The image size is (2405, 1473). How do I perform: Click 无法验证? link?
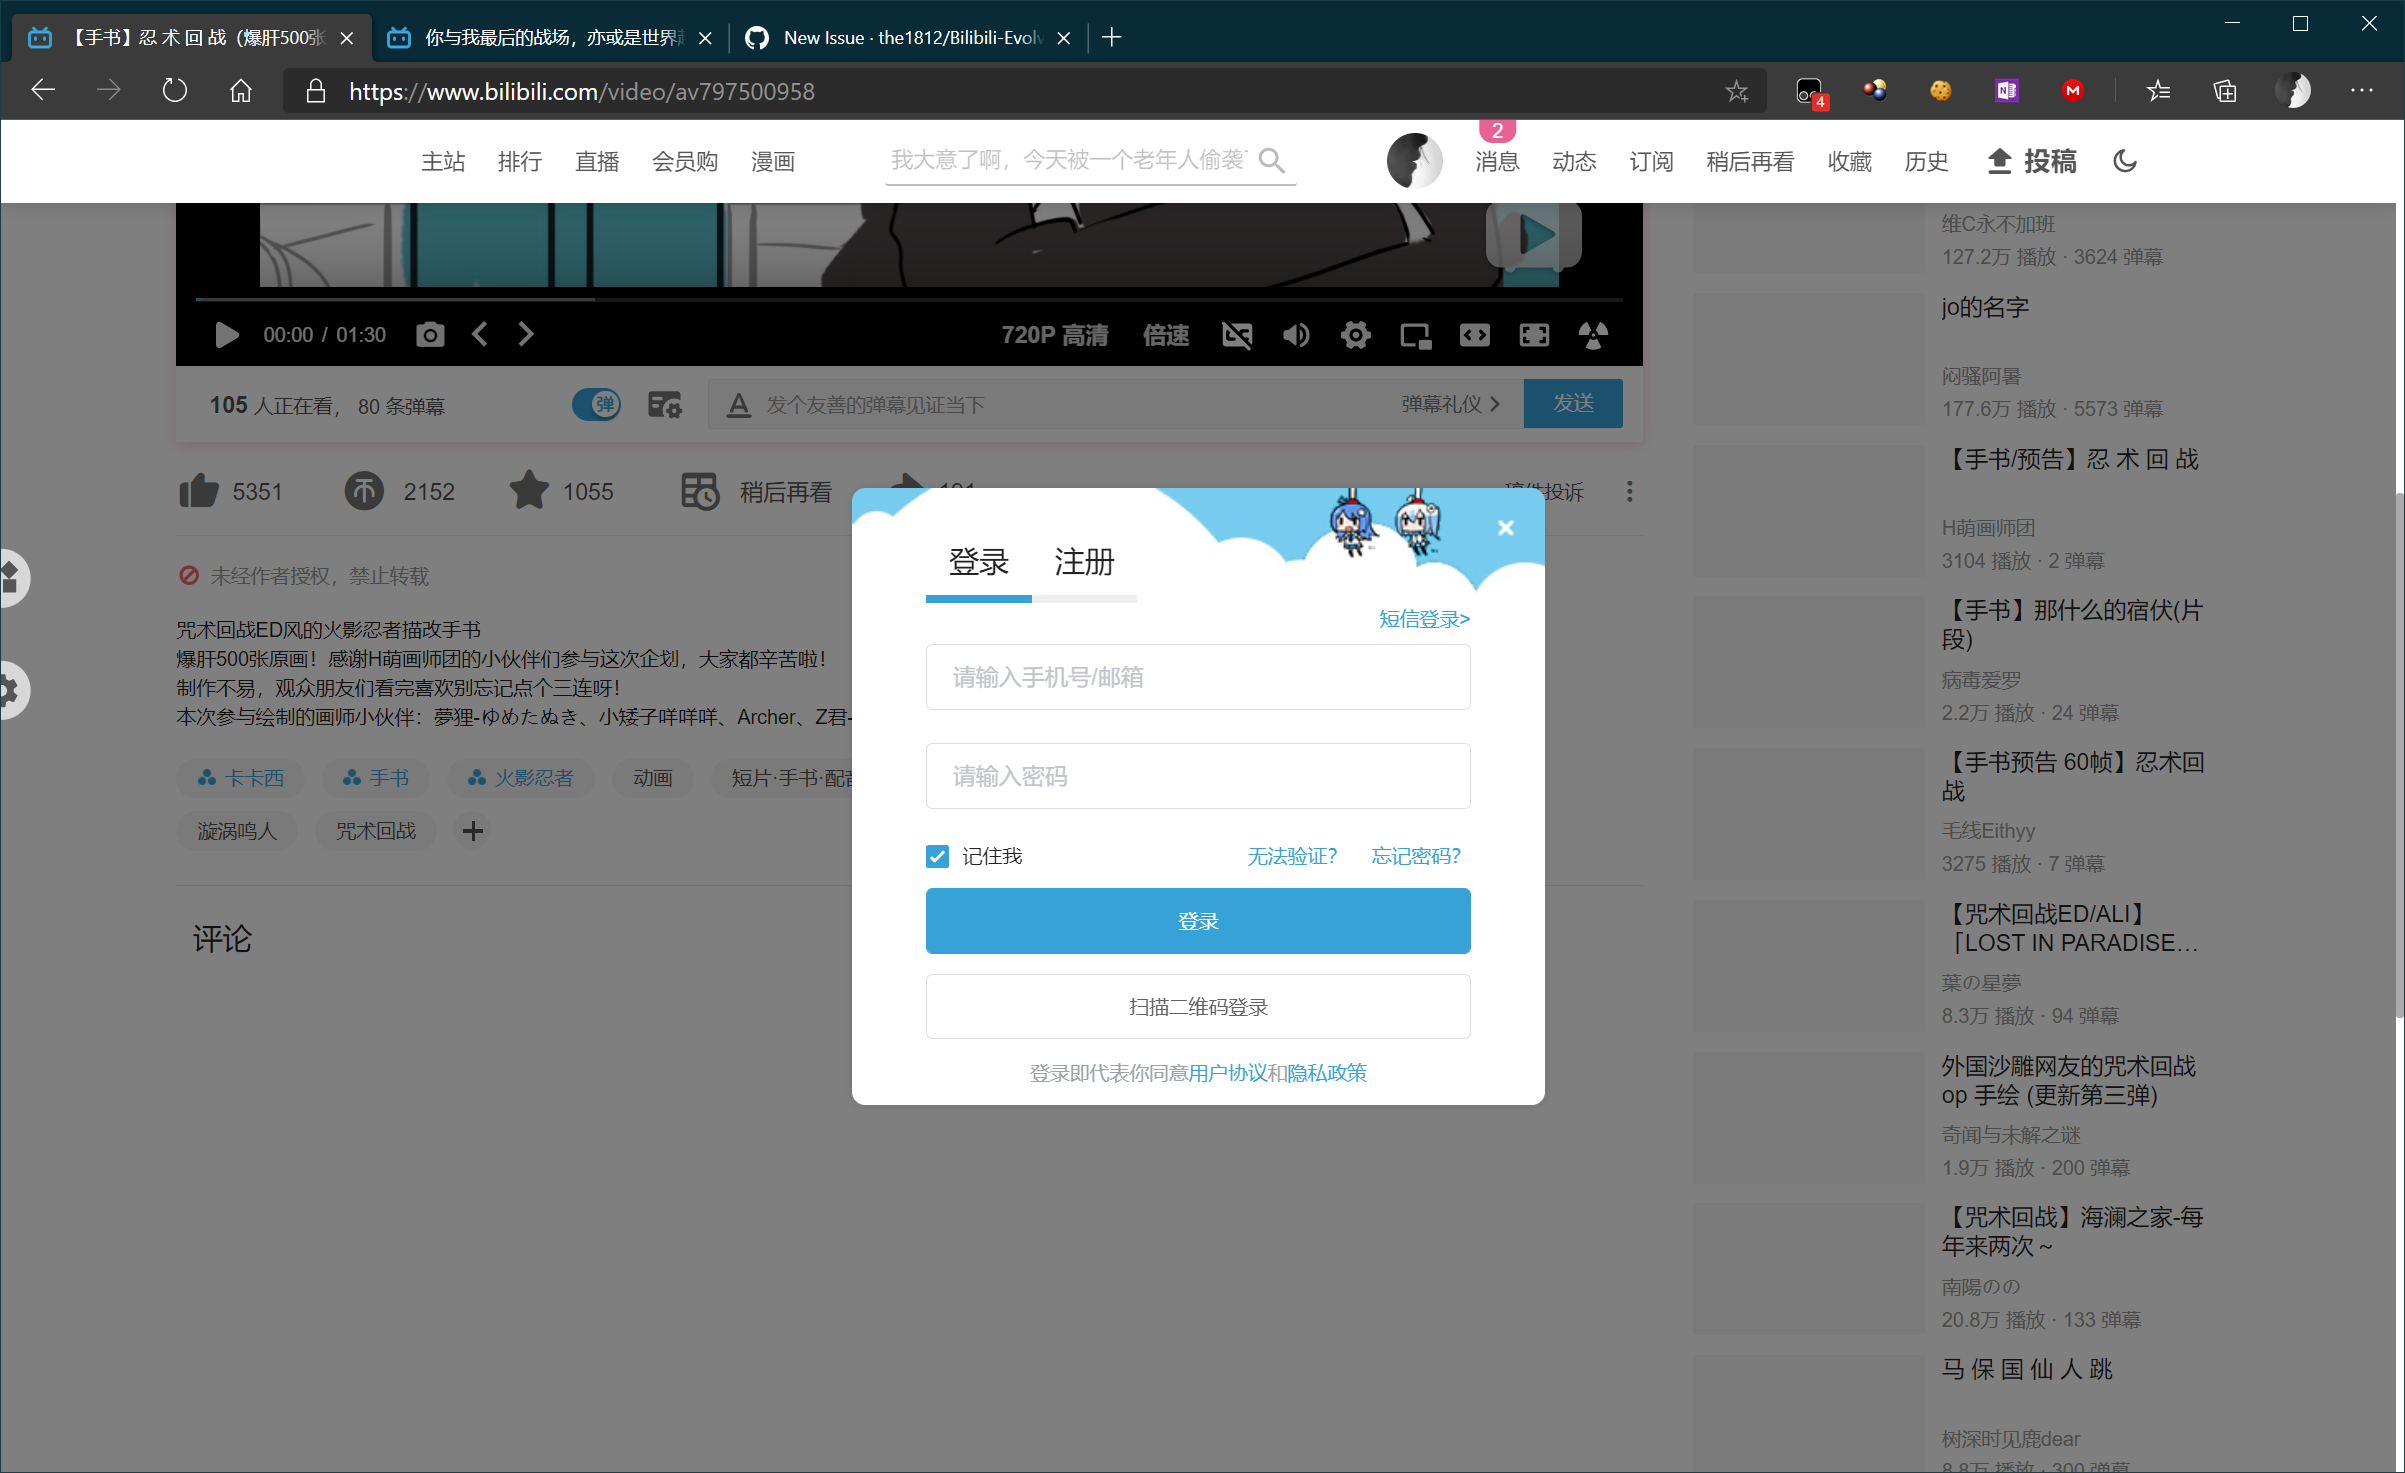pos(1292,856)
